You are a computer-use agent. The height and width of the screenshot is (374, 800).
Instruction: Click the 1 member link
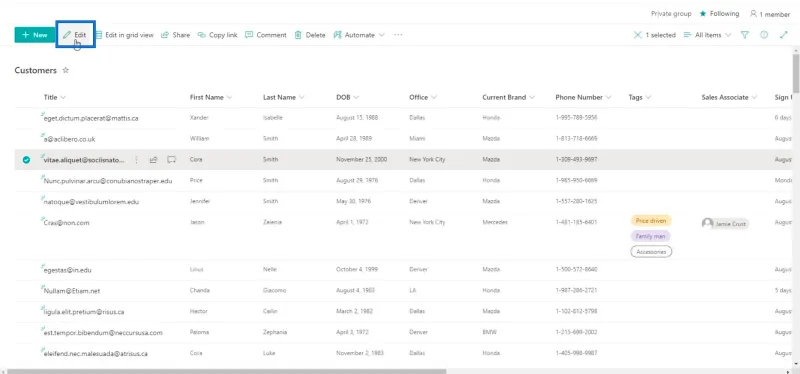(x=770, y=14)
